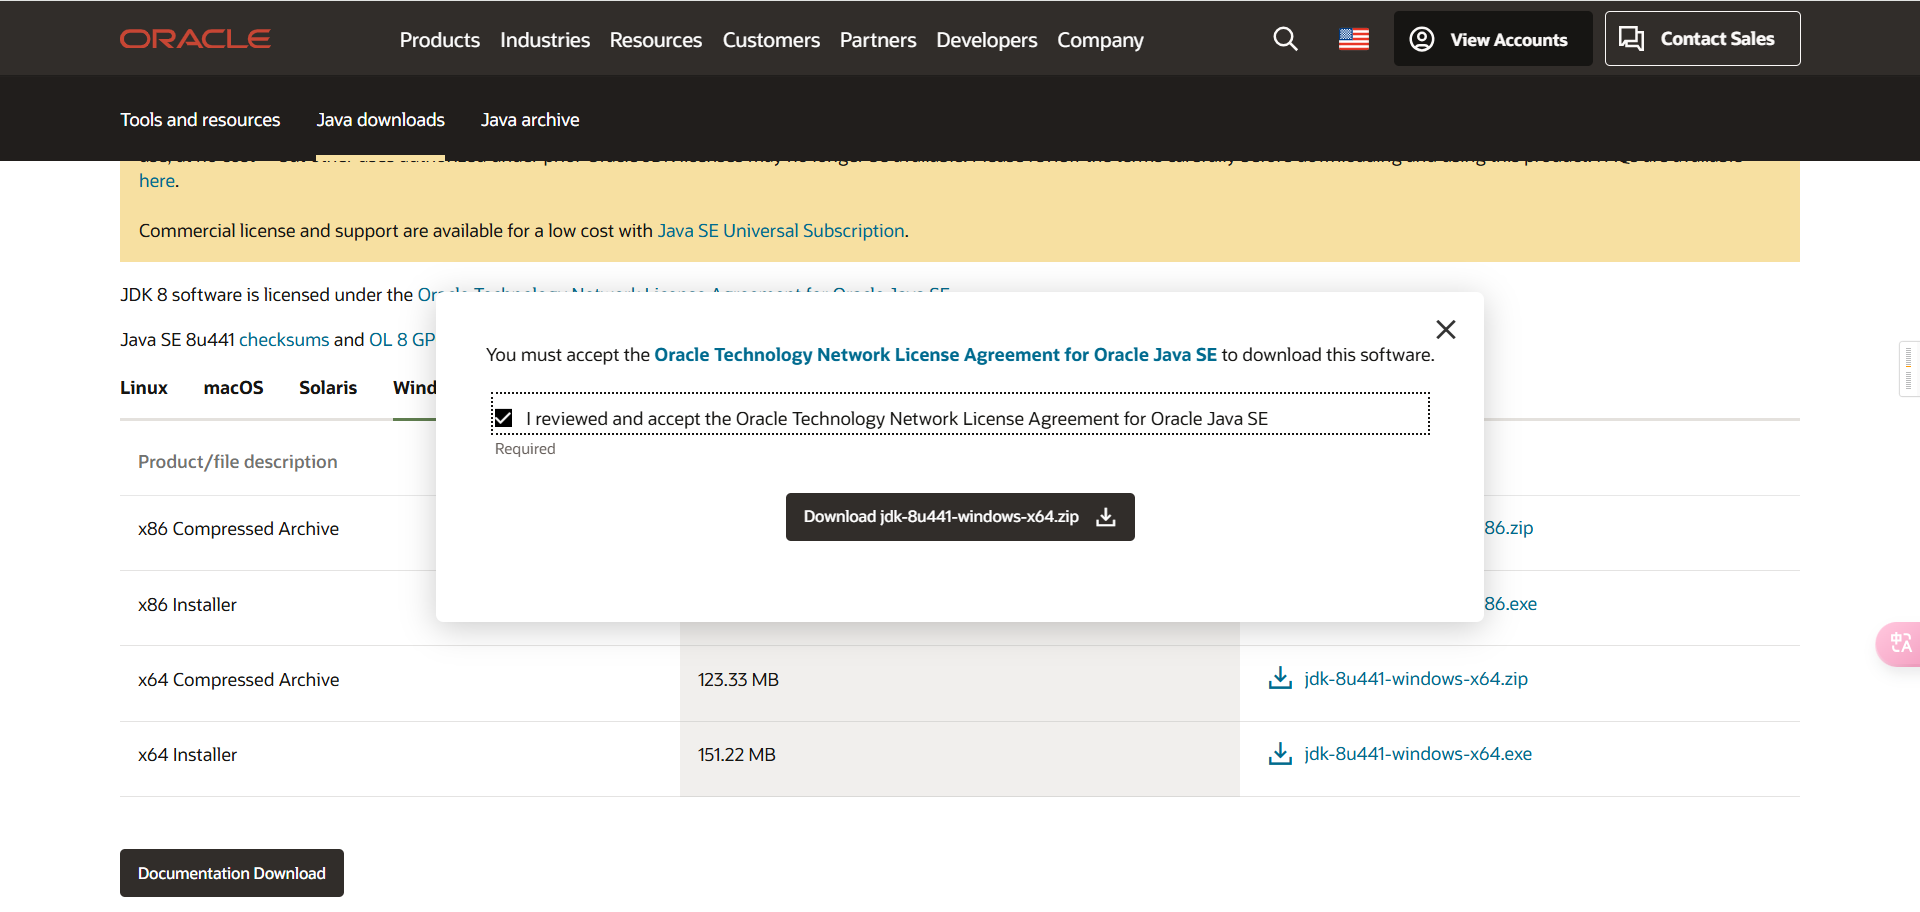Open Java SE Universal Subscription link
Image resolution: width=1920 pixels, height=912 pixels.
click(x=780, y=231)
